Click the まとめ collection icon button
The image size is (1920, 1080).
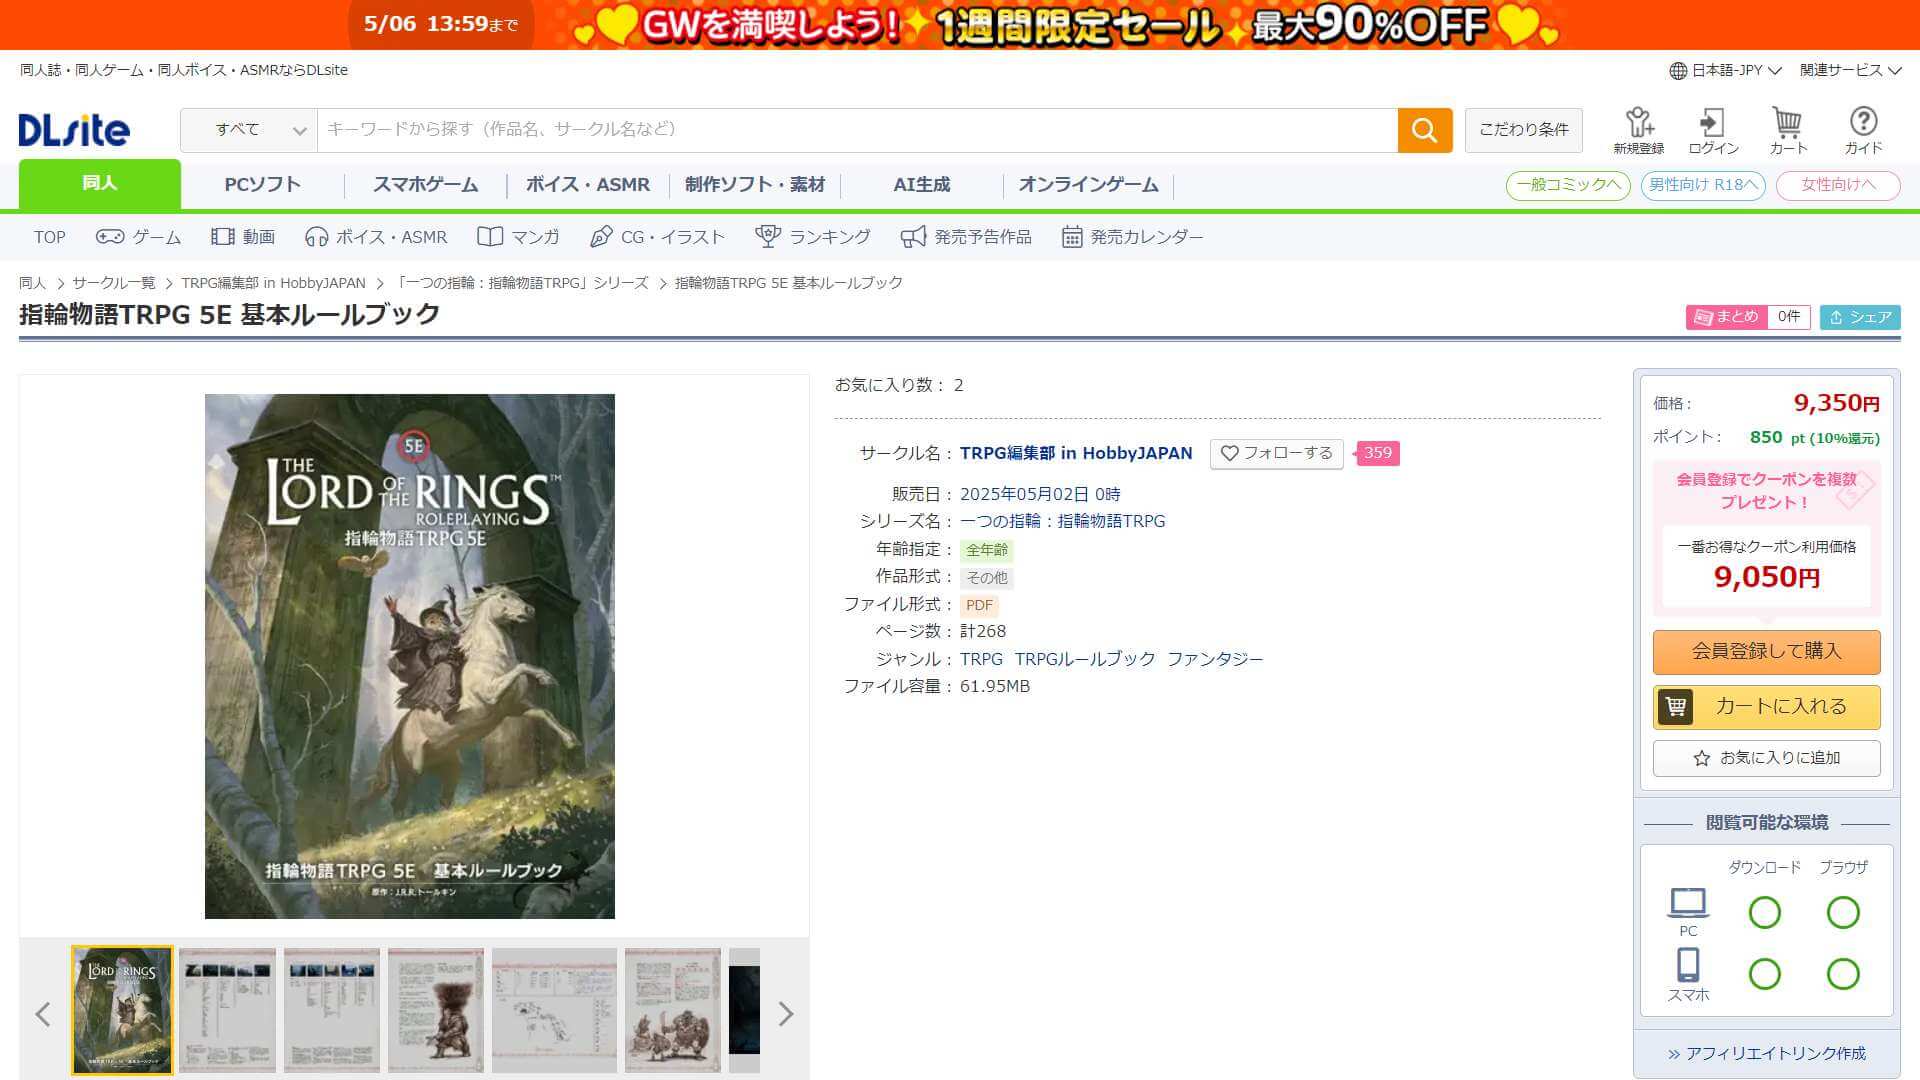tap(1727, 317)
